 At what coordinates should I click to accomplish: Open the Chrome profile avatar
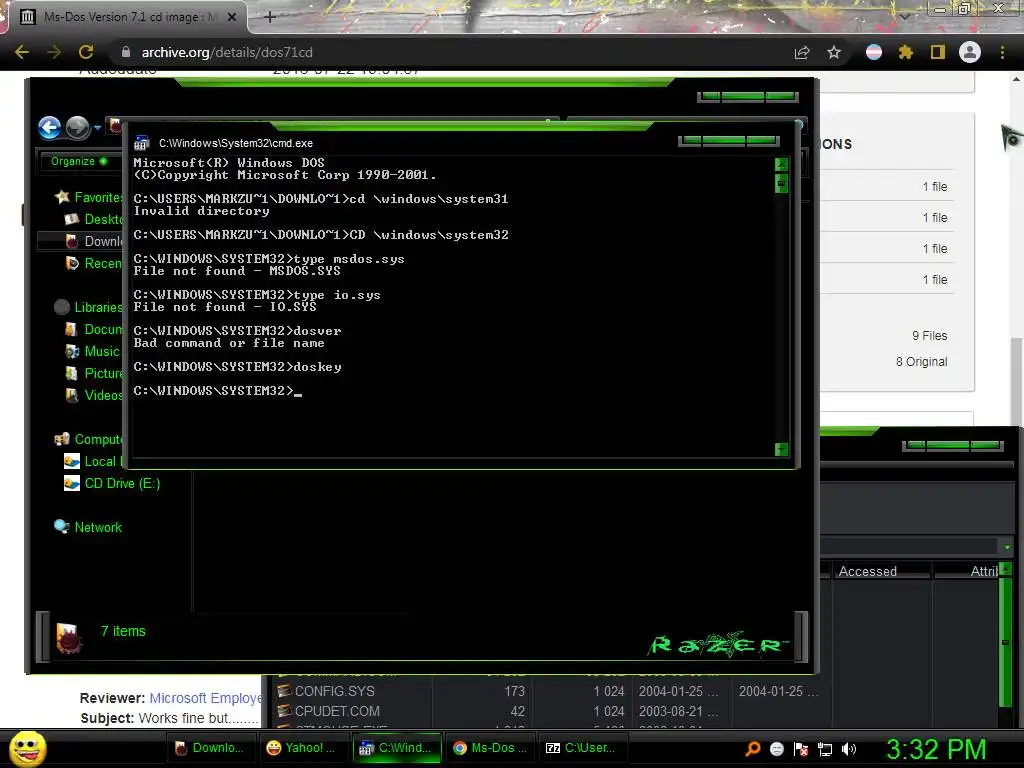coord(970,52)
